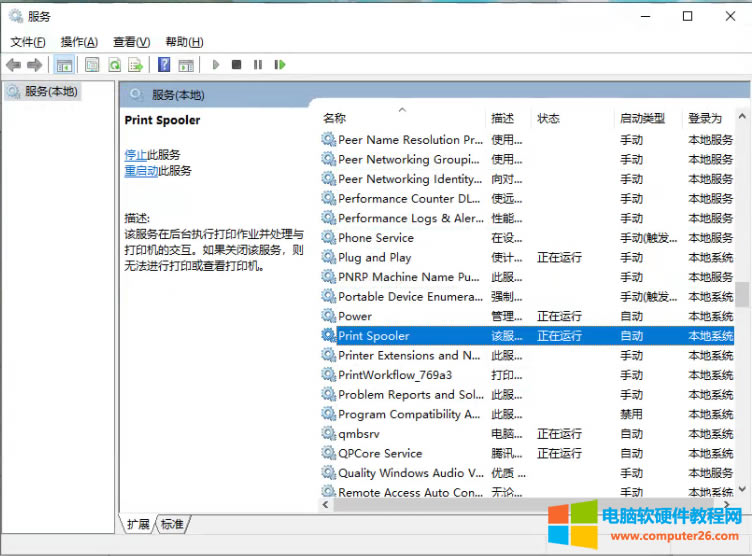Open the Properties toolbar icon
This screenshot has width=752, height=556.
[92, 65]
